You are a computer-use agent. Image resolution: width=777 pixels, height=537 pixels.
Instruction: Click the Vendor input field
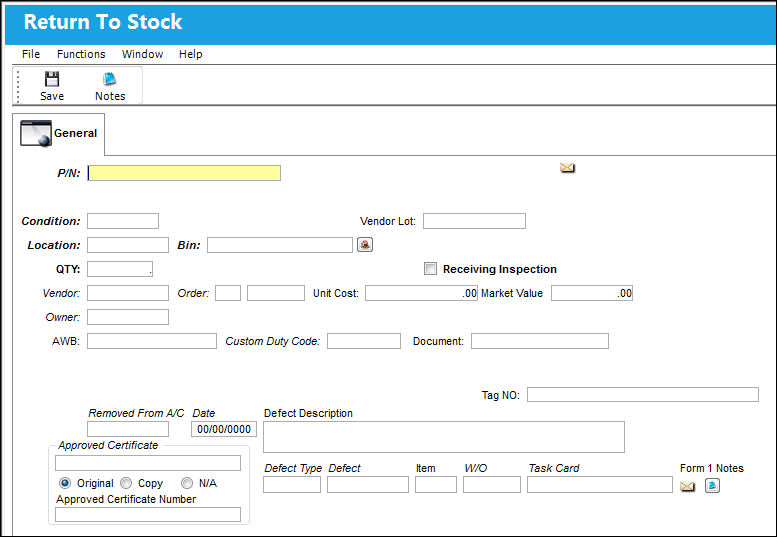[128, 293]
